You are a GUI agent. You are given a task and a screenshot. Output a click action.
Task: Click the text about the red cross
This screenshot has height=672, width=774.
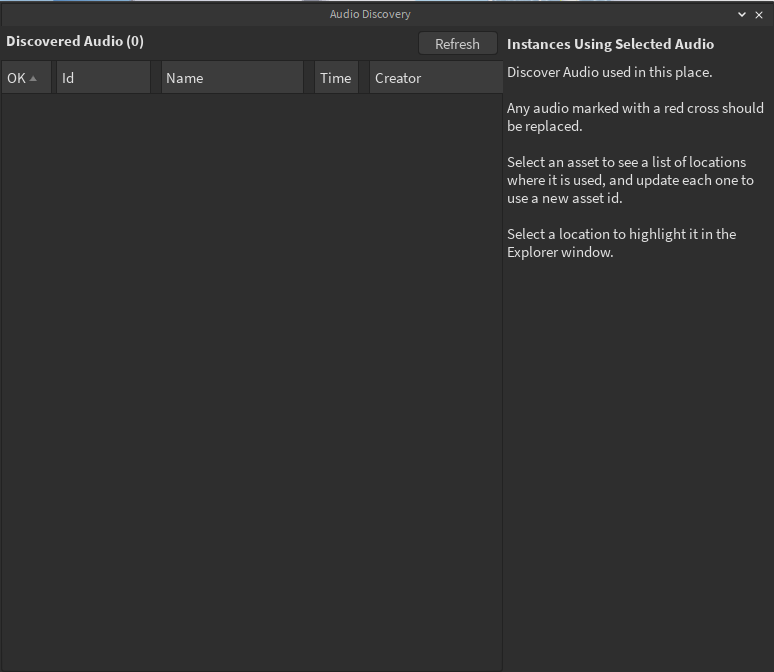tap(635, 117)
